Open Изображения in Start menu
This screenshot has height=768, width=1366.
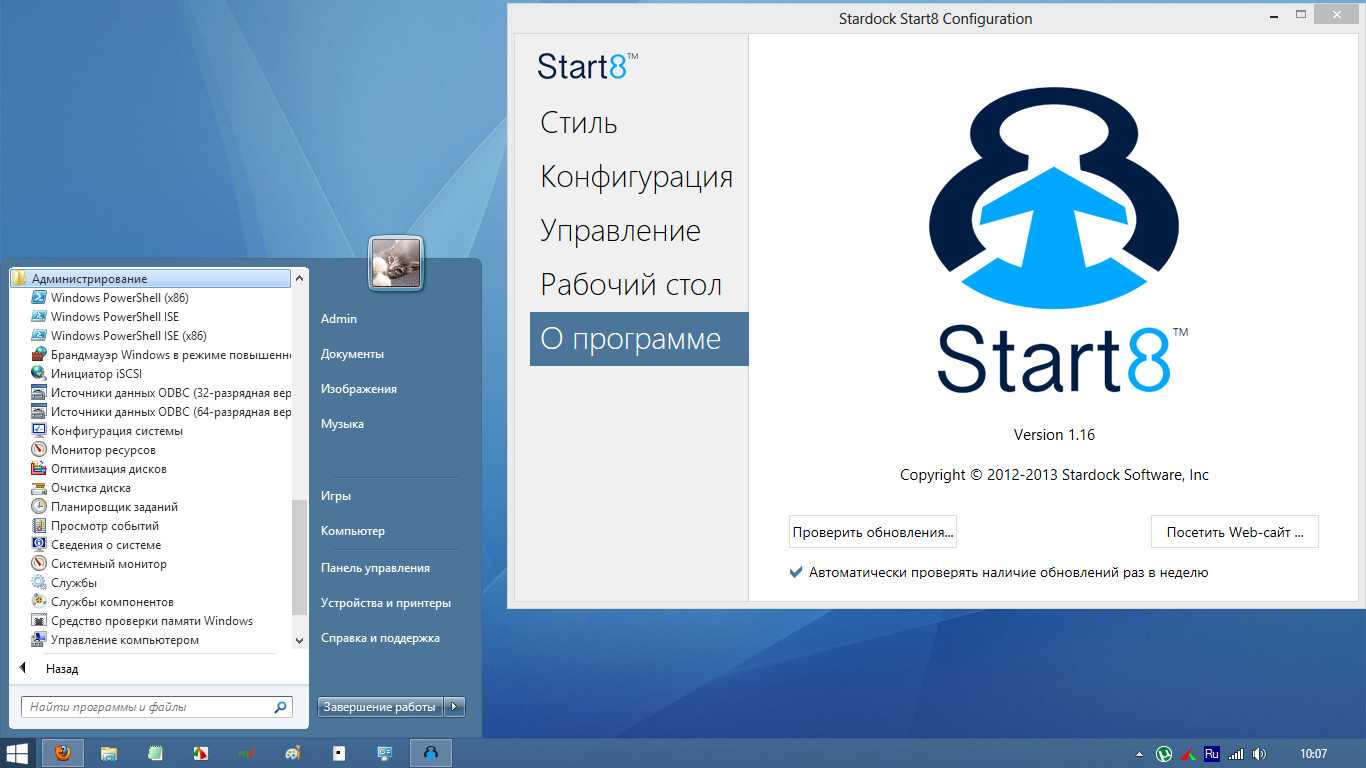[x=359, y=389]
